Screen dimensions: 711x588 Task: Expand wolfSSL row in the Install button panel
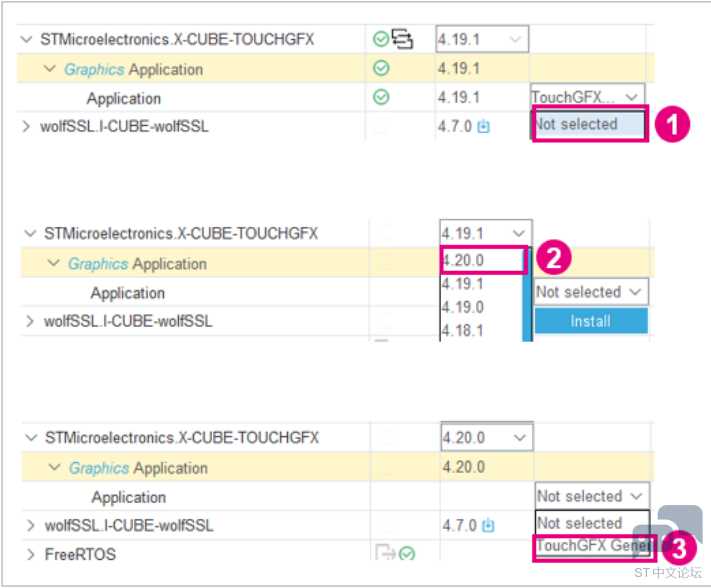[30, 321]
